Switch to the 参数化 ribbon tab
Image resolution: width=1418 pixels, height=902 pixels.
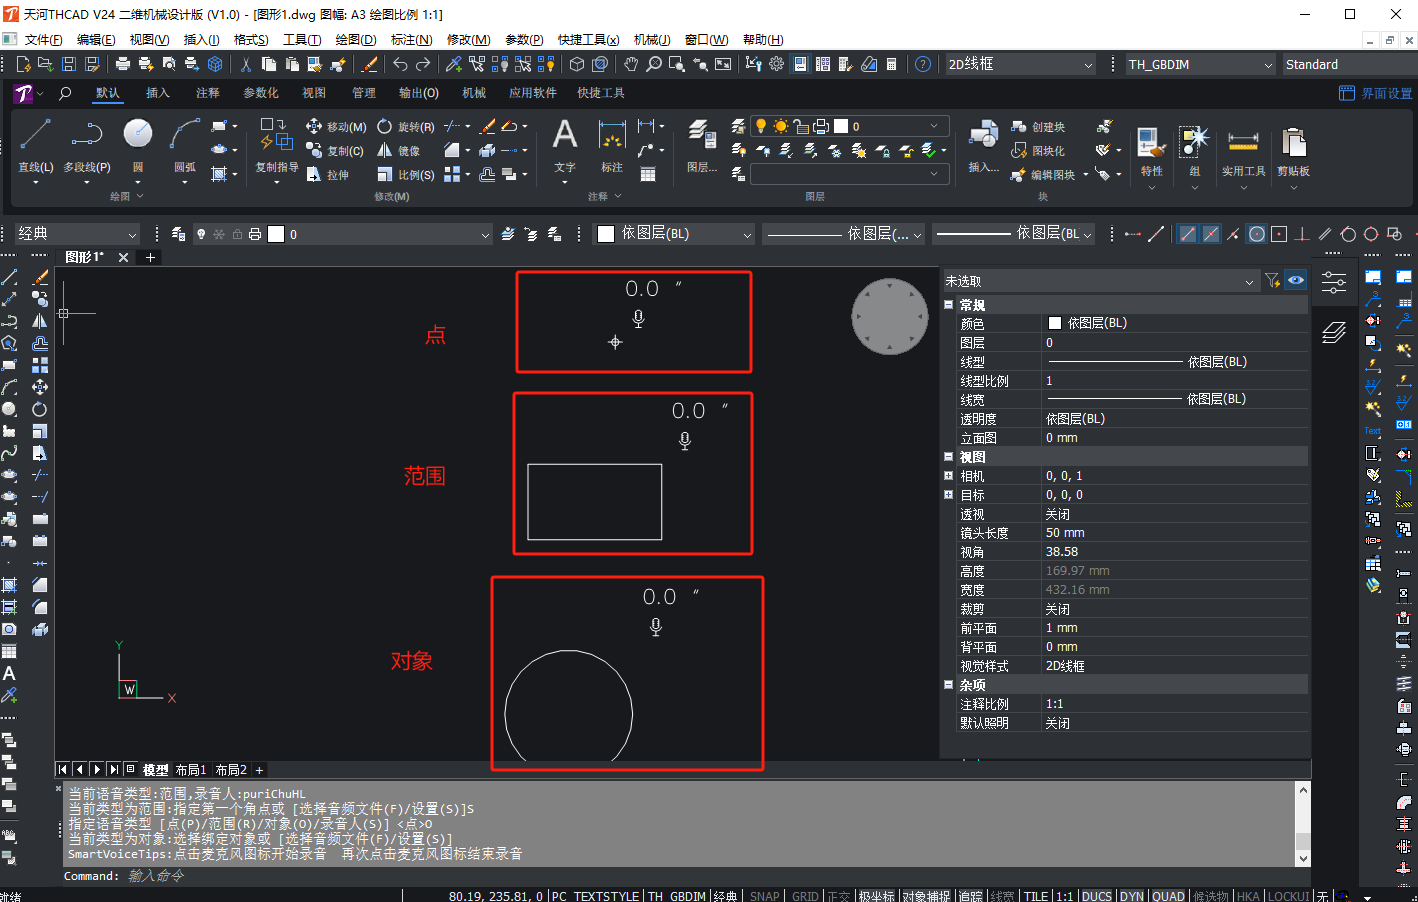[x=261, y=93]
